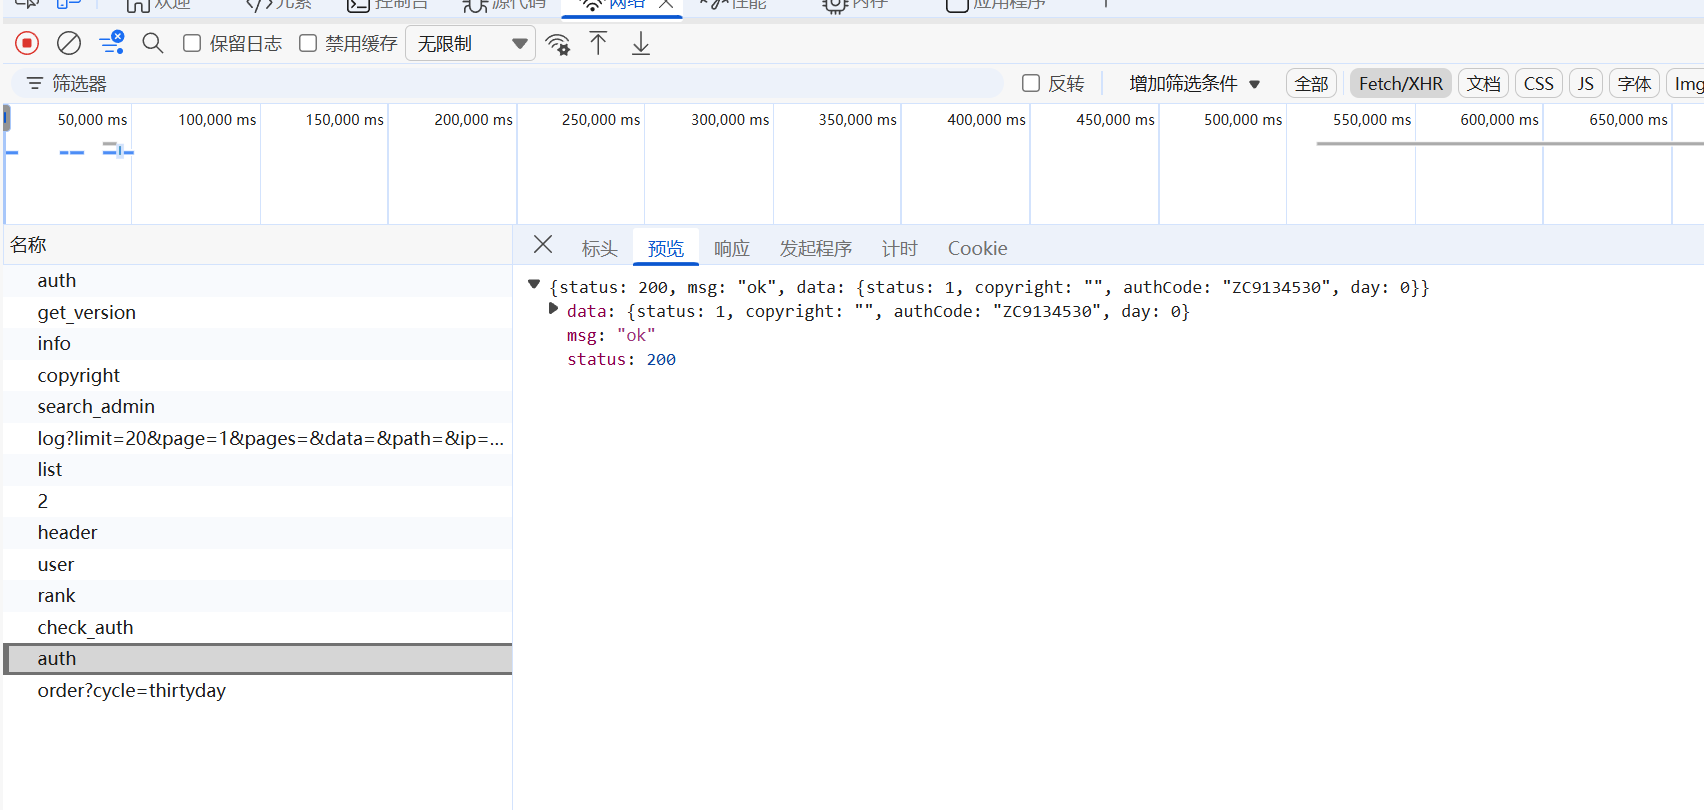Export HAR file with down arrow
The width and height of the screenshot is (1704, 810).
click(x=641, y=44)
